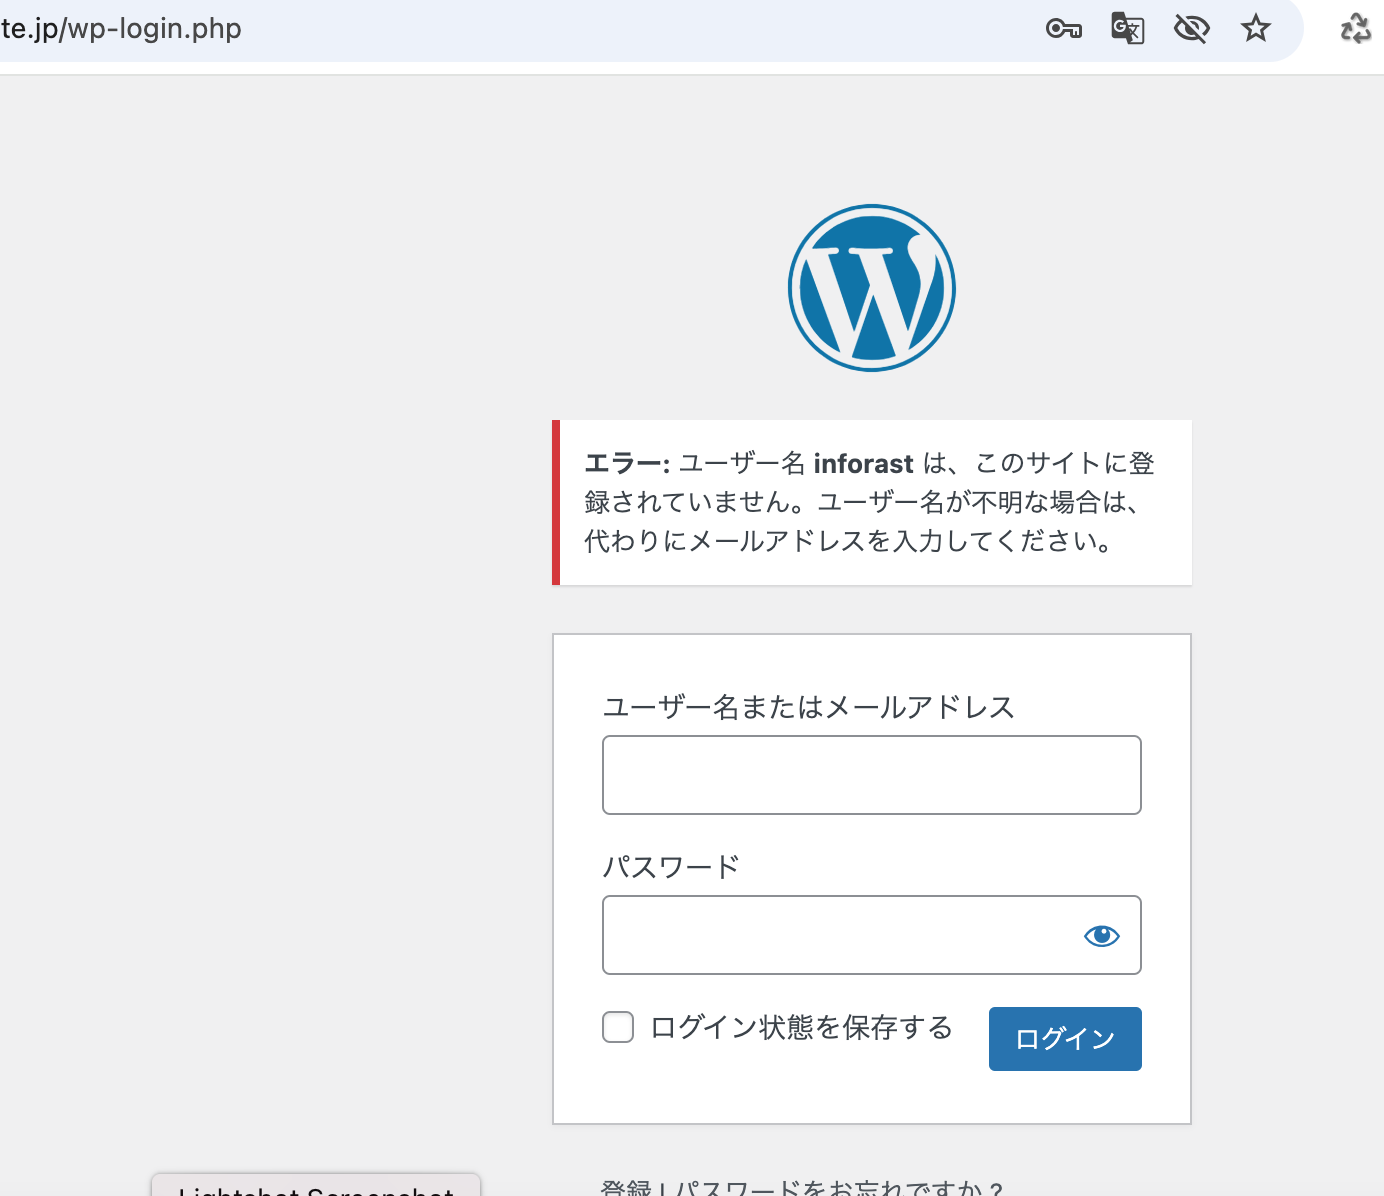This screenshot has height=1196, width=1384.
Task: Show password with the eye icon
Action: click(x=1102, y=936)
